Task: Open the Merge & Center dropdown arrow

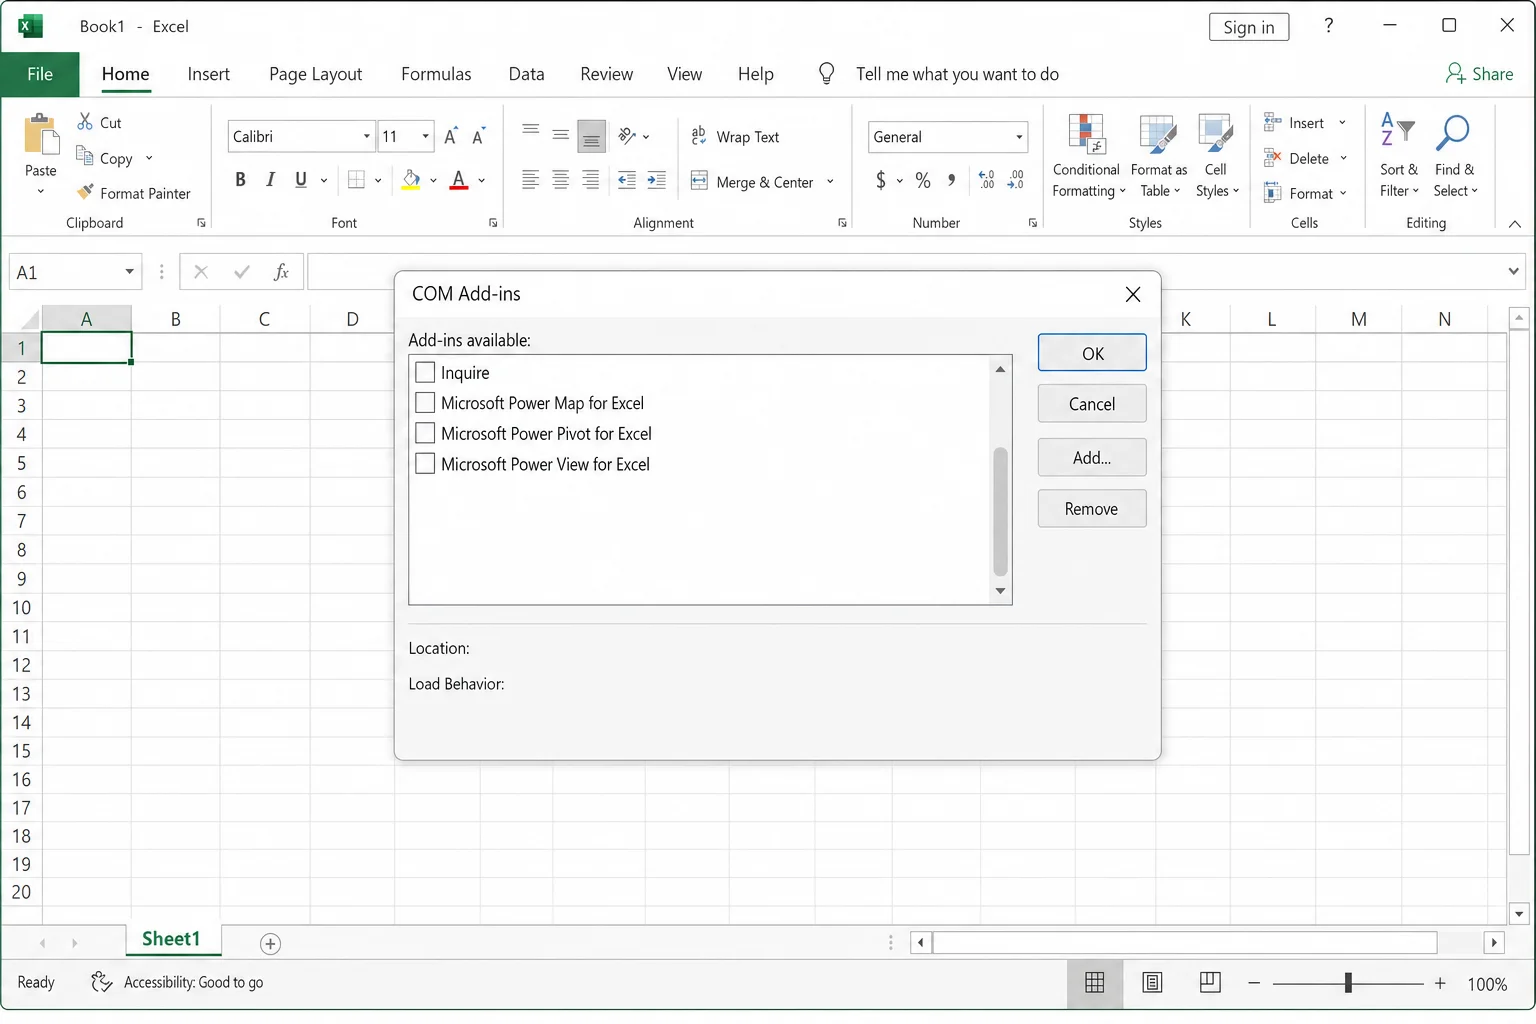Action: click(x=830, y=182)
